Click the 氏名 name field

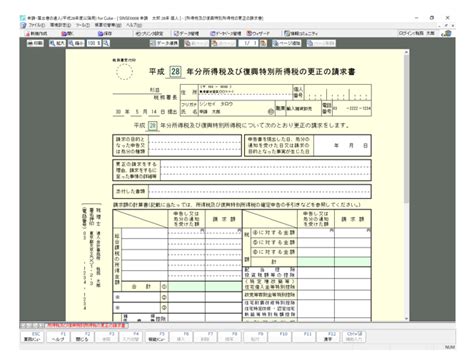coord(237,112)
